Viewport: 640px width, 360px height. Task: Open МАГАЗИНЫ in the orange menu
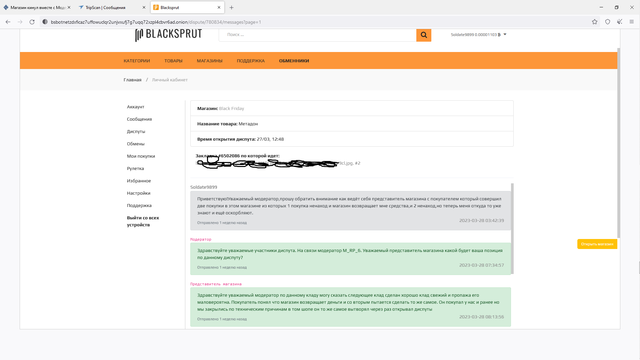(x=209, y=61)
